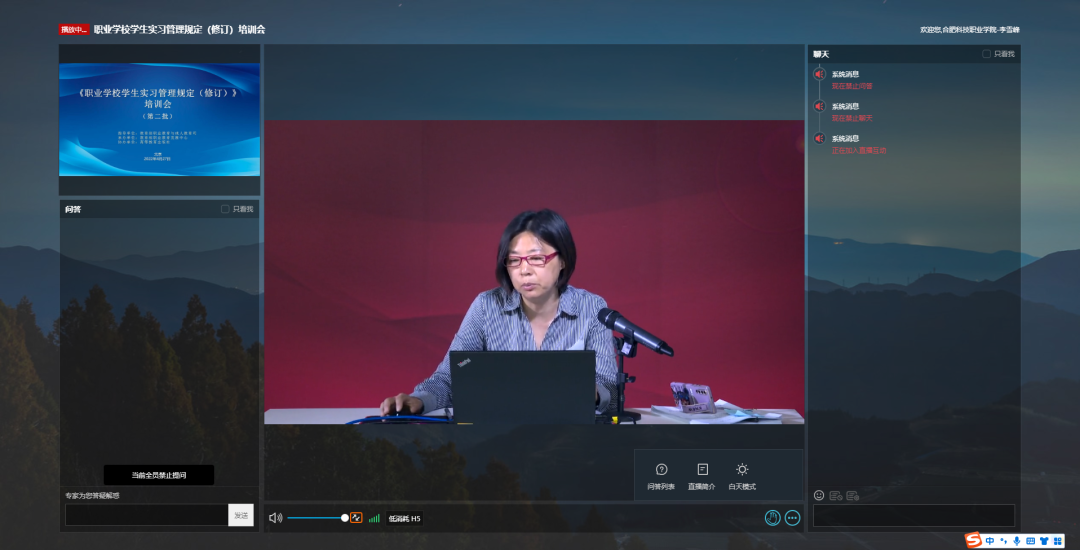Open the 直播简介 live intro
1080x550 pixels.
(x=702, y=476)
